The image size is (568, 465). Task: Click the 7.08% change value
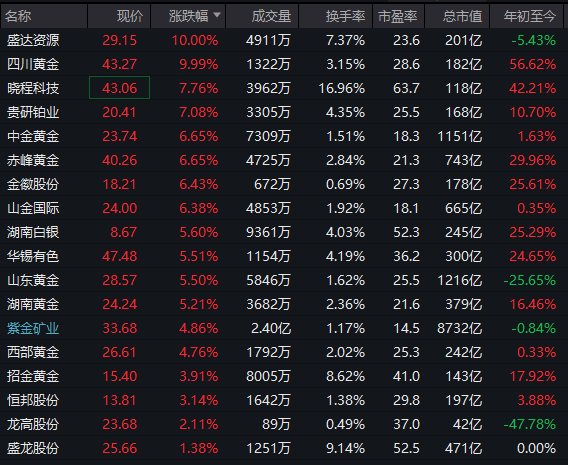click(x=199, y=112)
